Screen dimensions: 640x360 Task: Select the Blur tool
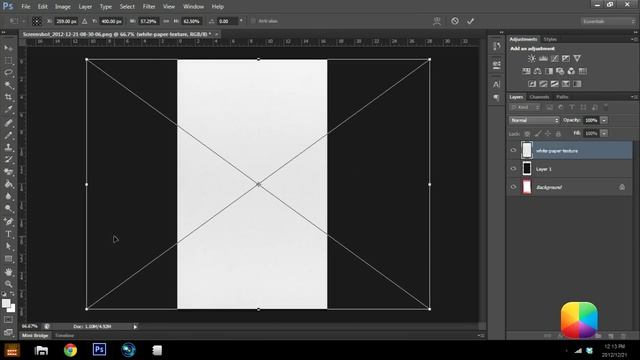[8, 196]
